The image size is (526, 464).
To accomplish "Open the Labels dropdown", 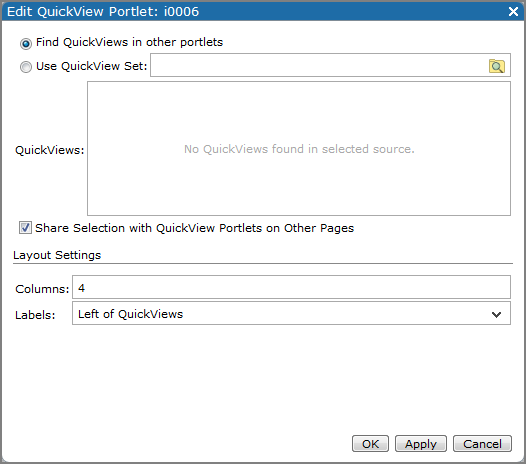I will click(291, 313).
